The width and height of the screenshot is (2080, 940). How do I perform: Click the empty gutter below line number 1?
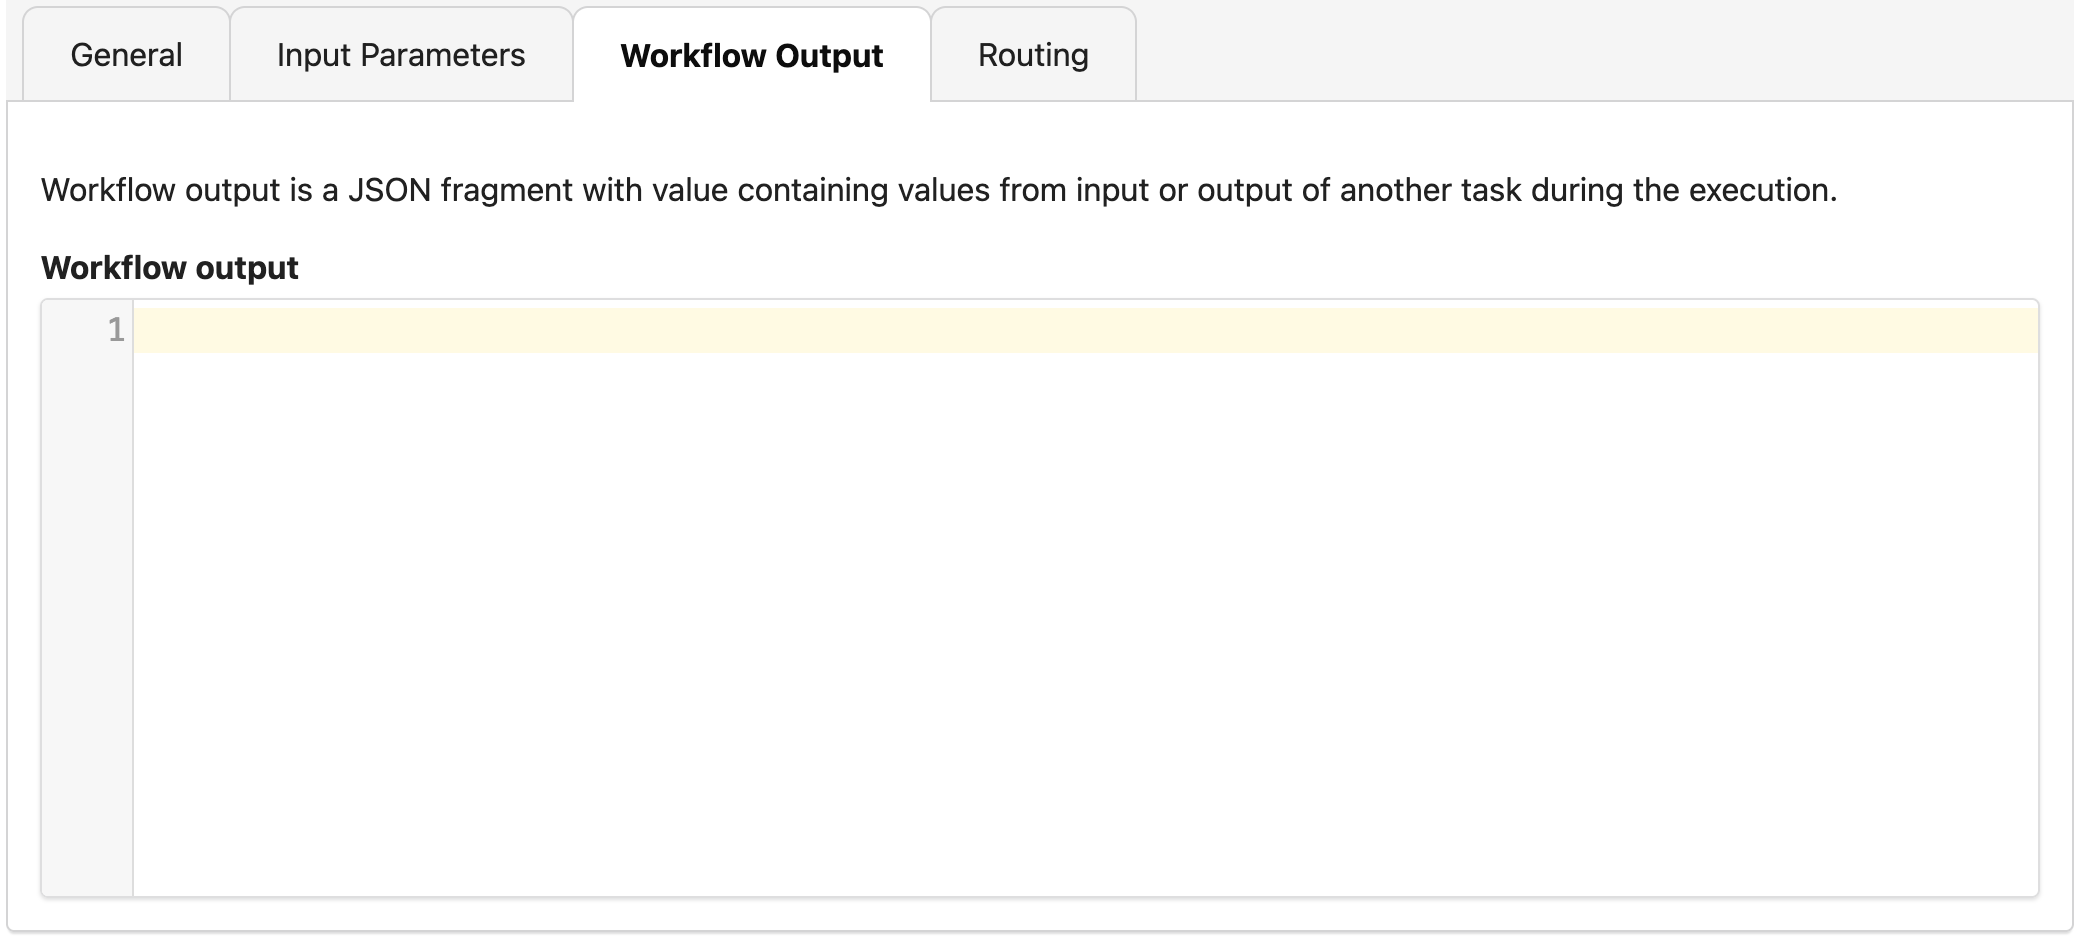(87, 600)
